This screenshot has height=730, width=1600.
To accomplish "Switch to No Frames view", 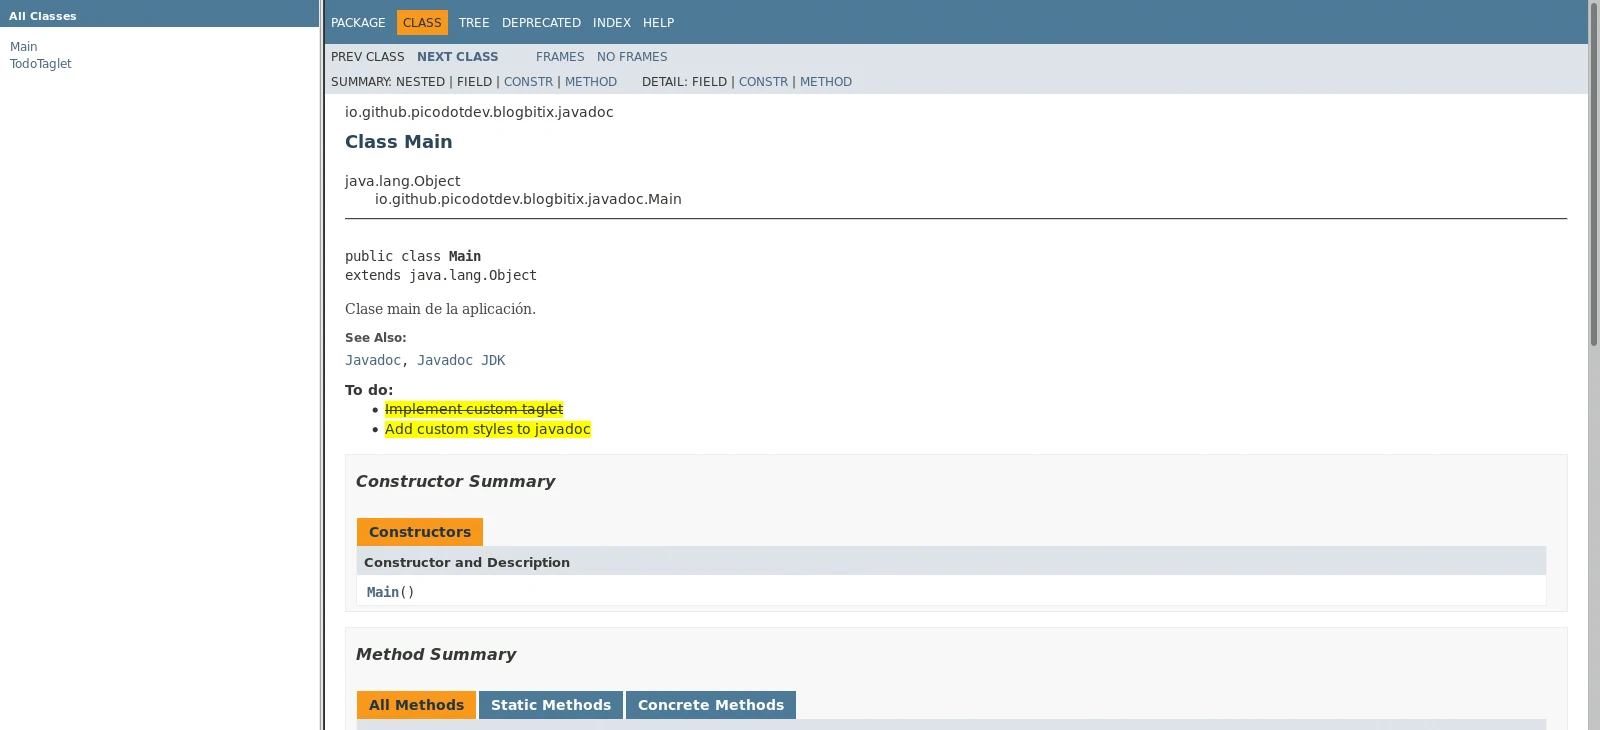I will pyautogui.click(x=632, y=57).
